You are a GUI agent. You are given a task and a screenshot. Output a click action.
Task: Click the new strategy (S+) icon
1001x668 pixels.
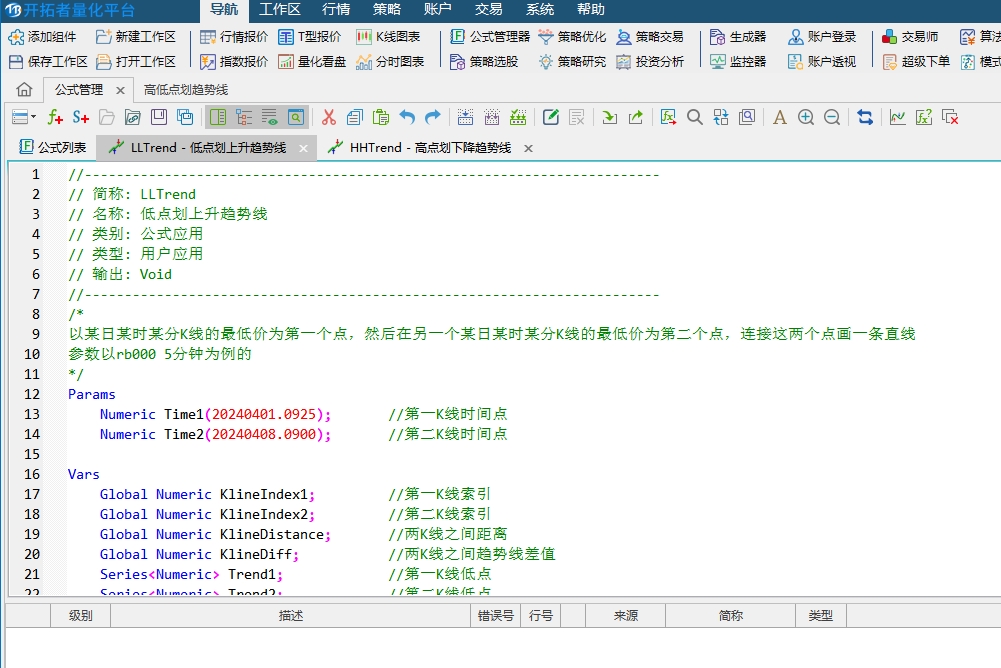pos(81,117)
